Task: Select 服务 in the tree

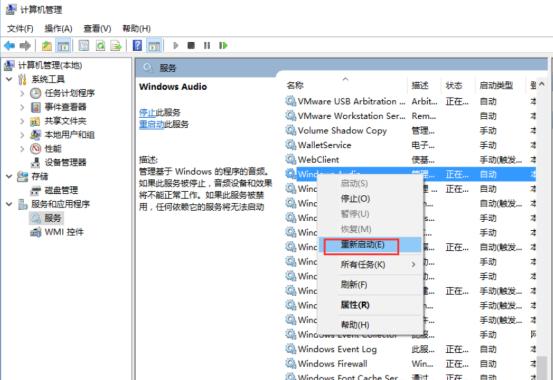Action: (x=53, y=218)
